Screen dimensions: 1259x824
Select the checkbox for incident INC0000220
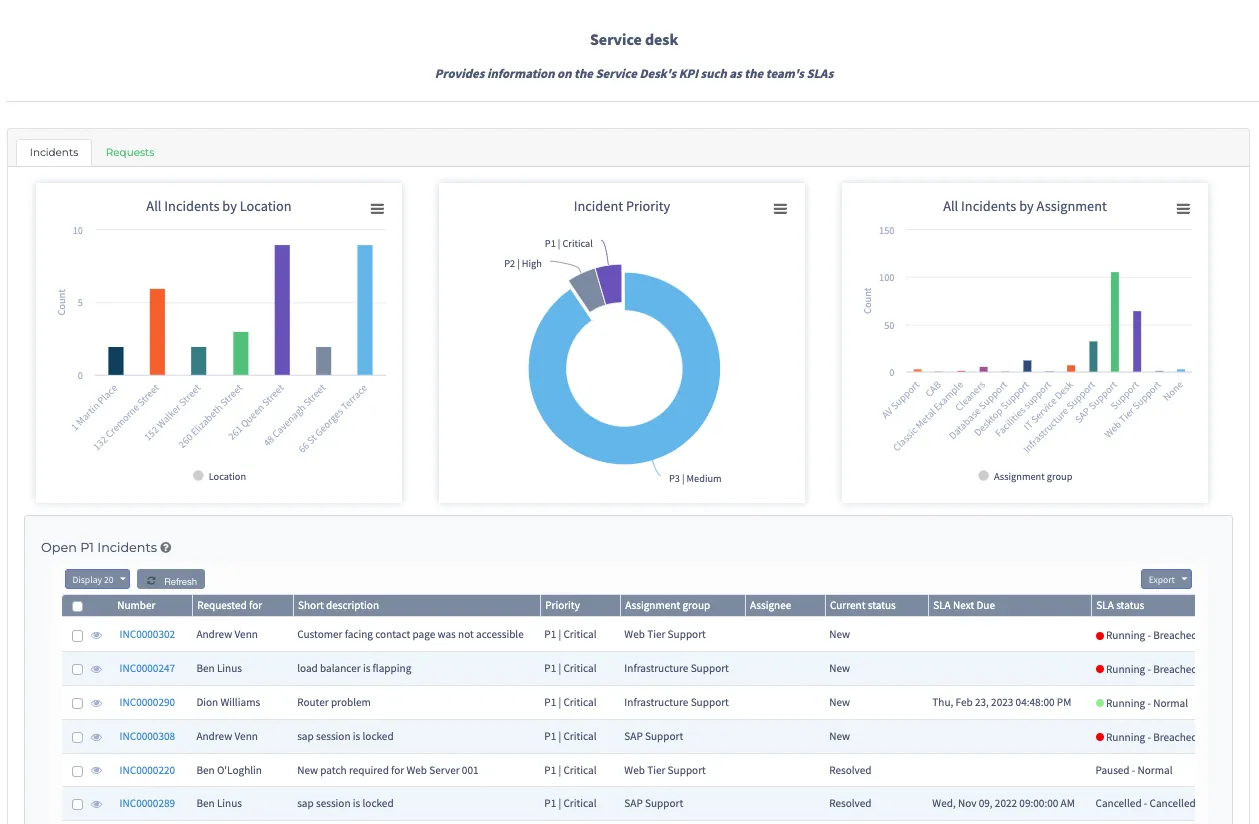click(77, 772)
